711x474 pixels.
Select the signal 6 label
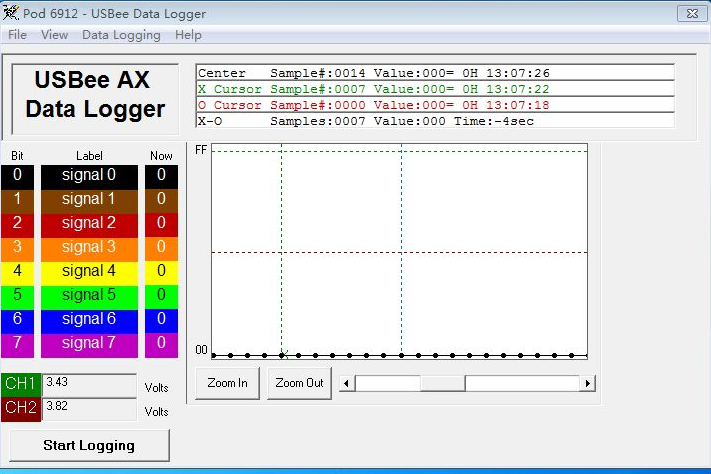click(89, 321)
